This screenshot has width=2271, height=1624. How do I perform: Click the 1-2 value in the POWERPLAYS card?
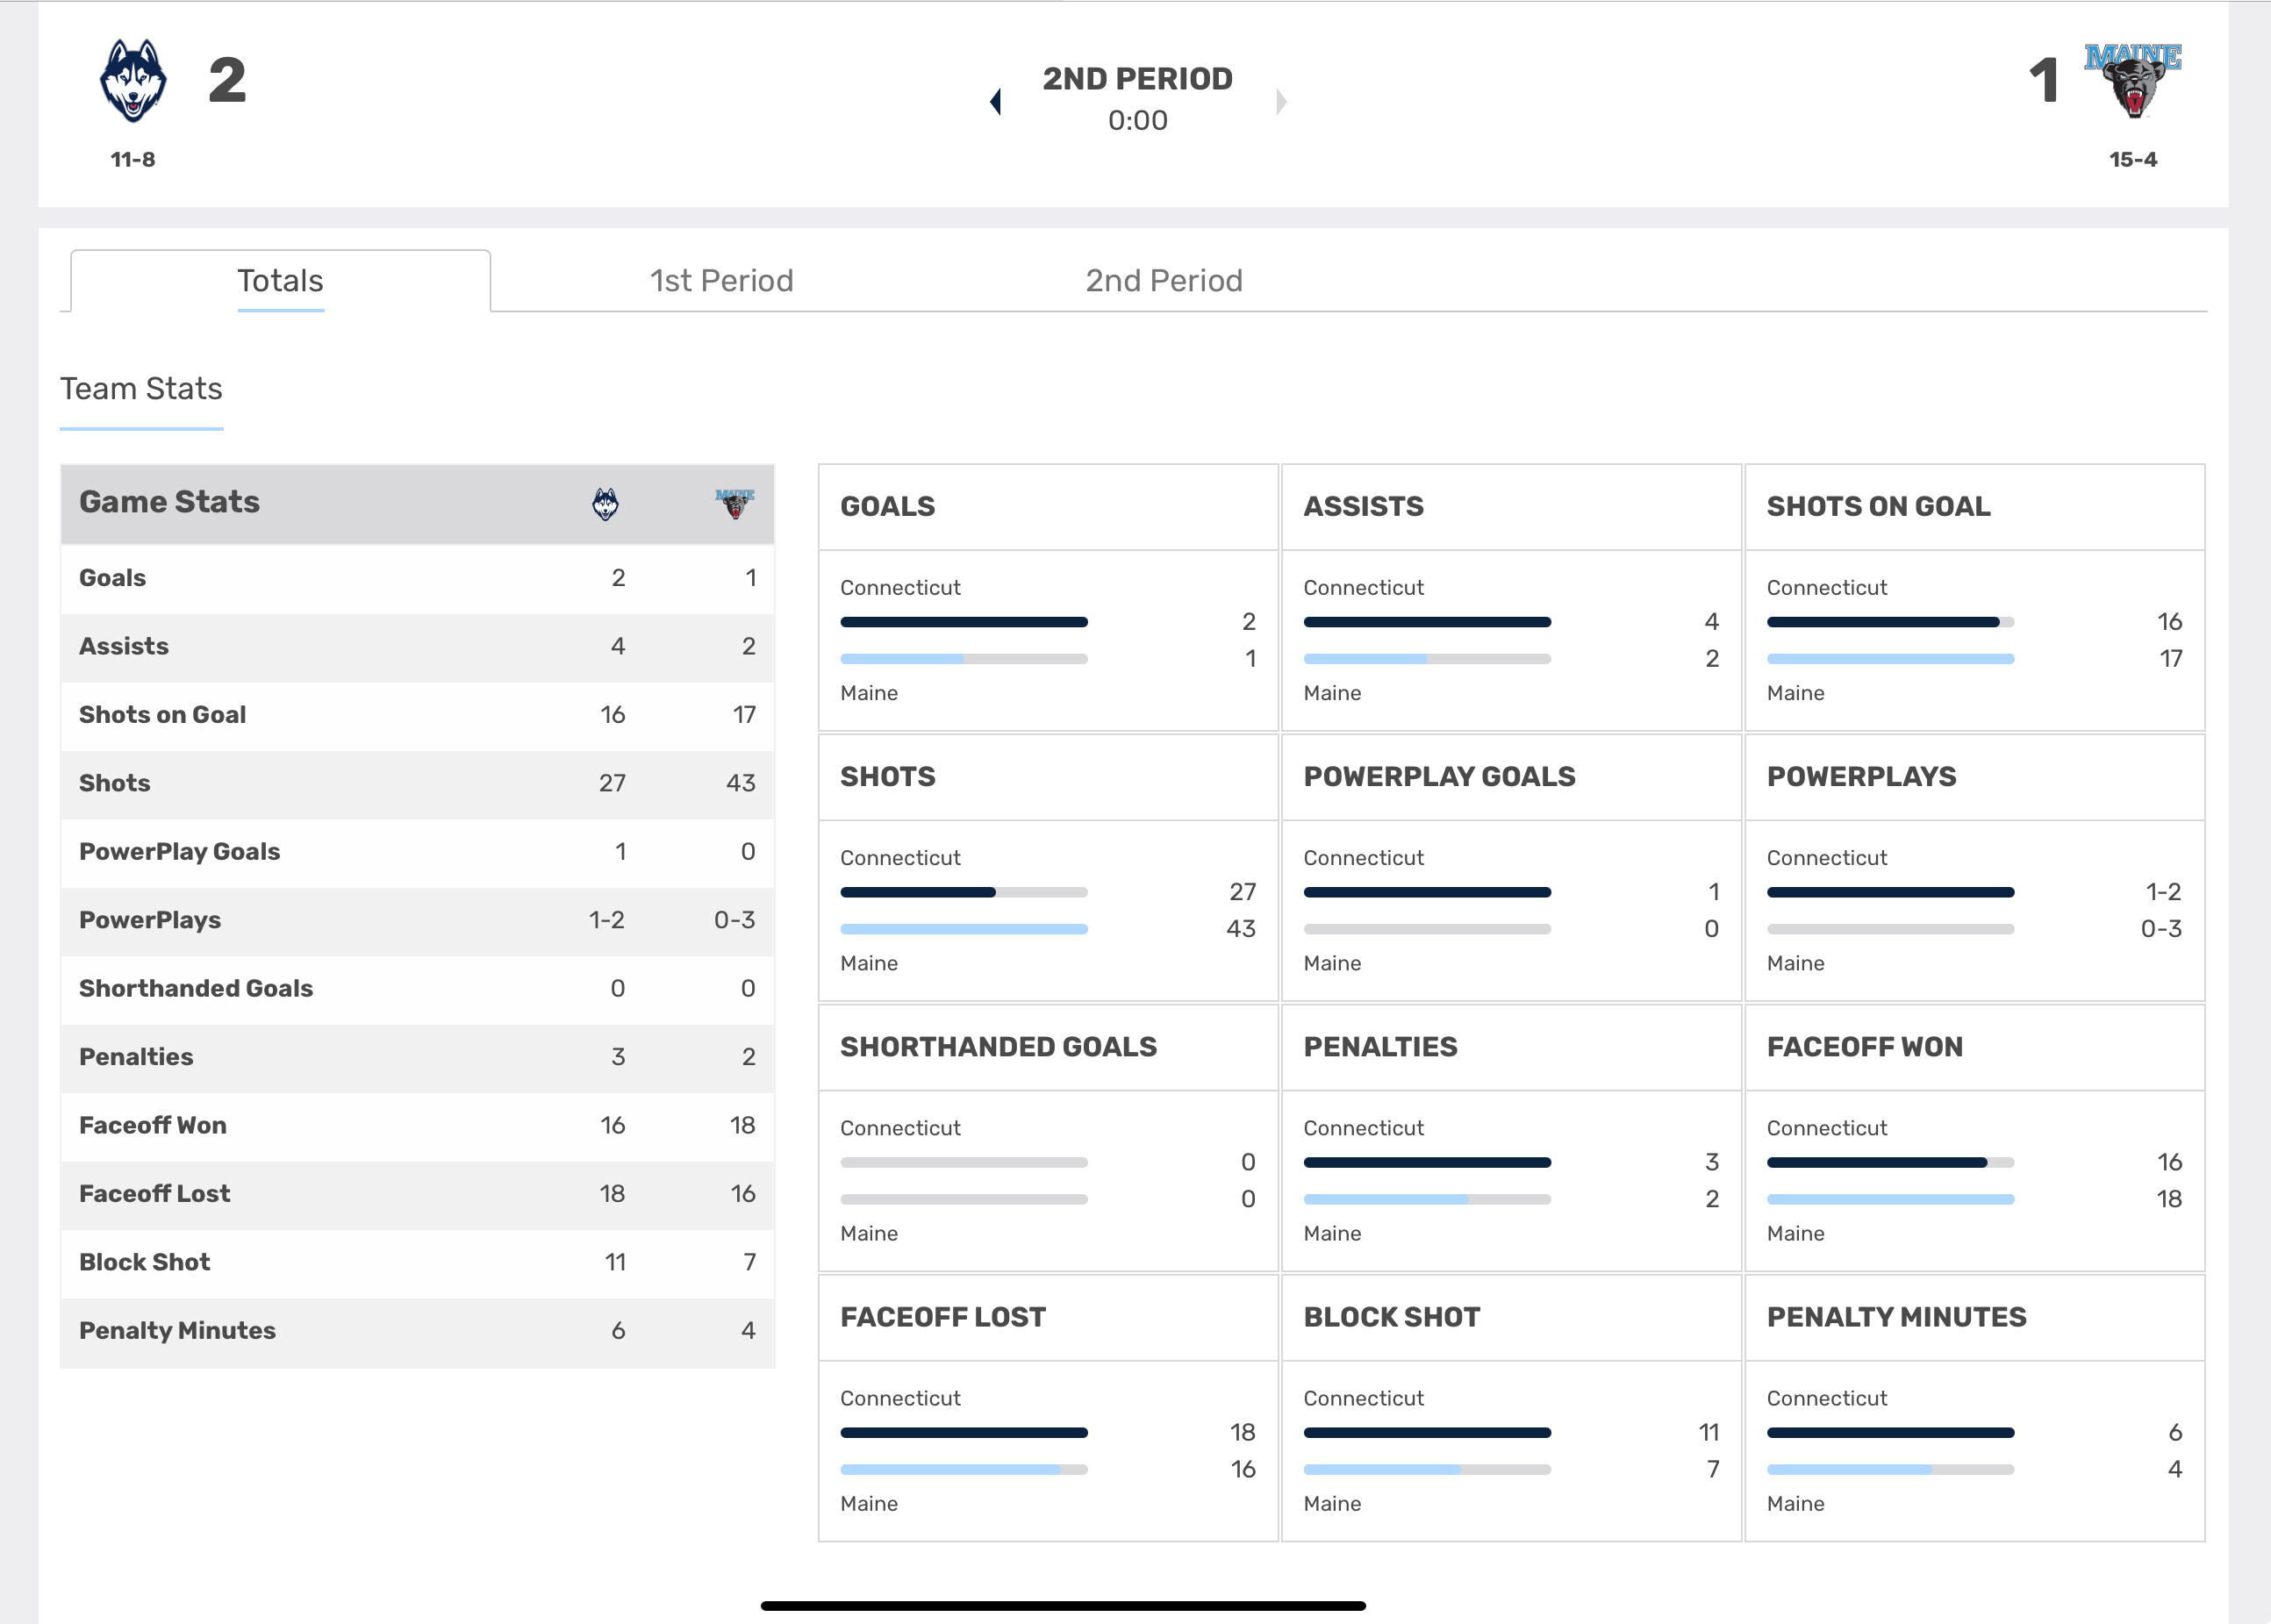click(x=2163, y=892)
